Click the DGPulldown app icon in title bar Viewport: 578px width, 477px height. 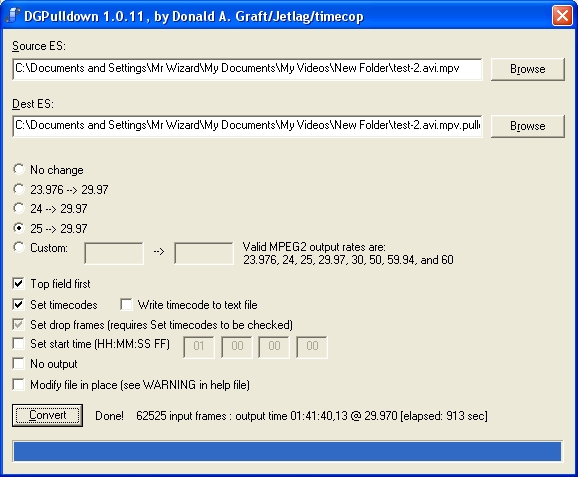[x=13, y=15]
